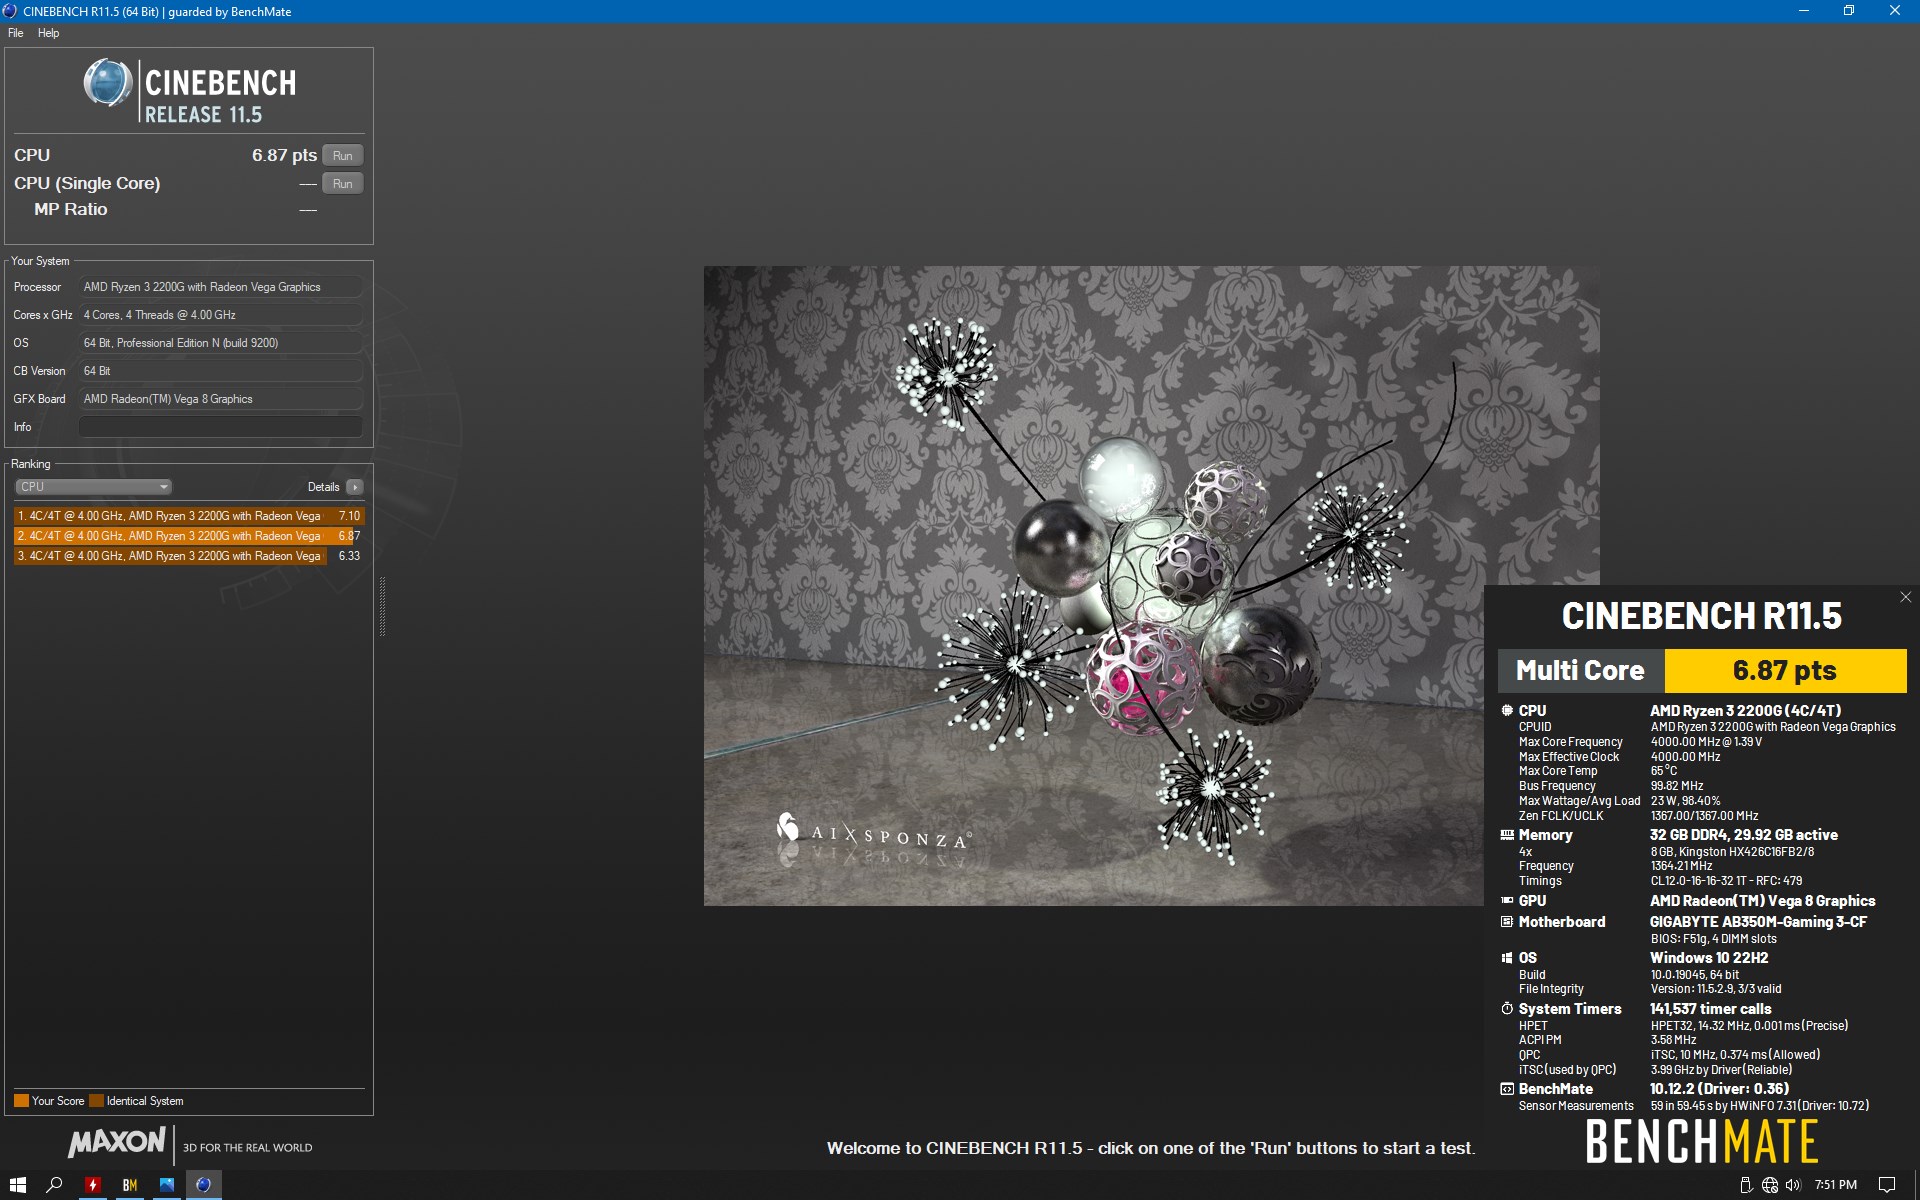This screenshot has height=1200, width=1920.
Task: Run the CPU Single Core benchmark
Action: click(342, 184)
